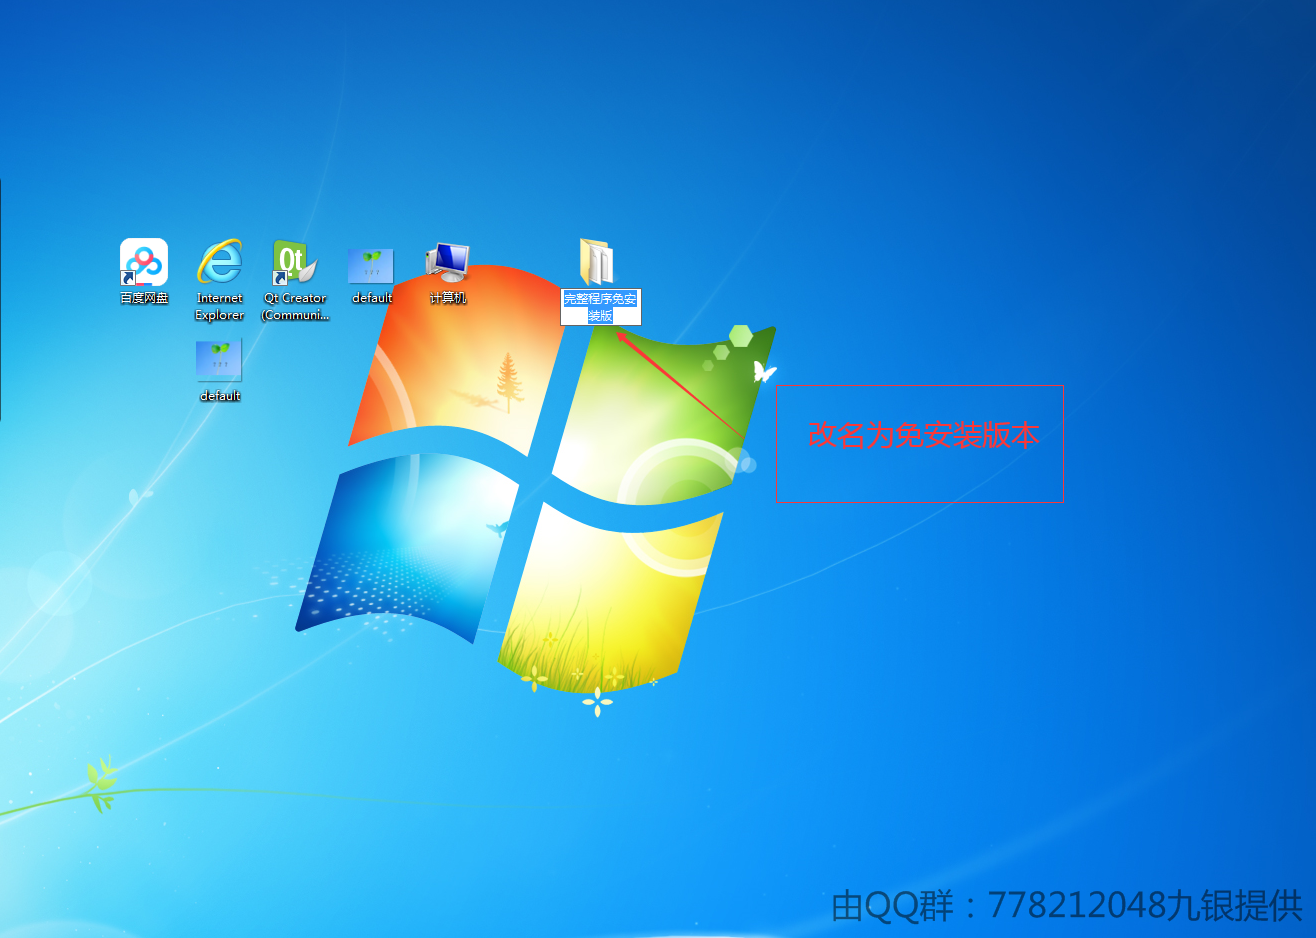
Task: Click the folder icon above the rename box
Action: [597, 262]
